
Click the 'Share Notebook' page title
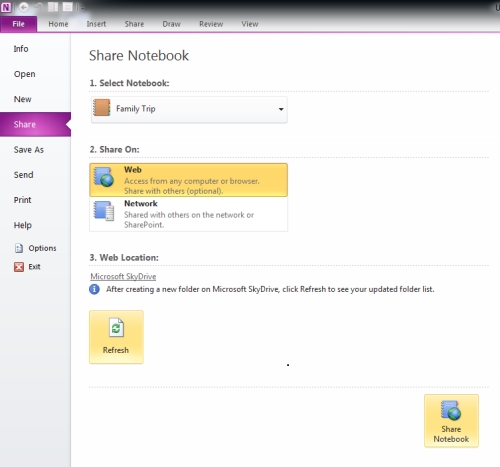(x=139, y=55)
